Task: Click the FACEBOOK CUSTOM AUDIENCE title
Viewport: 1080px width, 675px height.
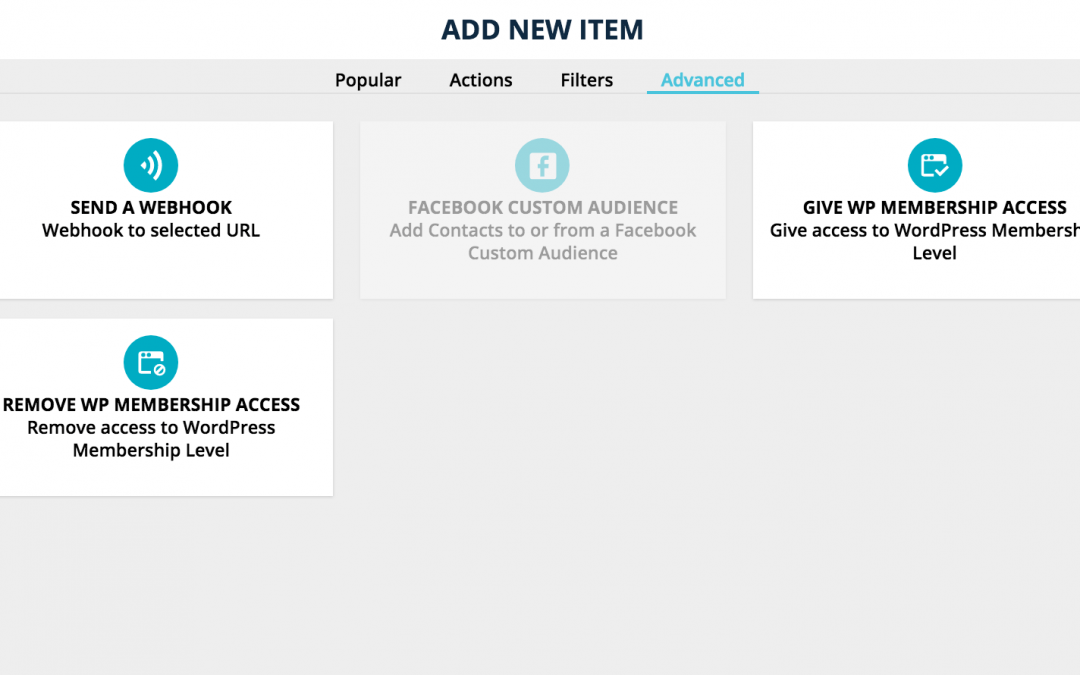Action: [x=542, y=208]
